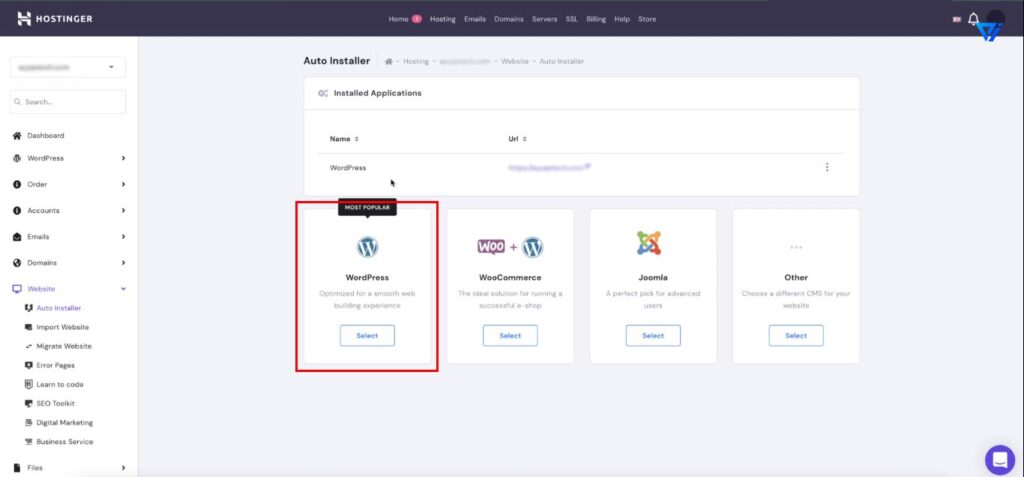The width and height of the screenshot is (1024, 477).
Task: Open SSL in top navigation
Action: tap(571, 19)
